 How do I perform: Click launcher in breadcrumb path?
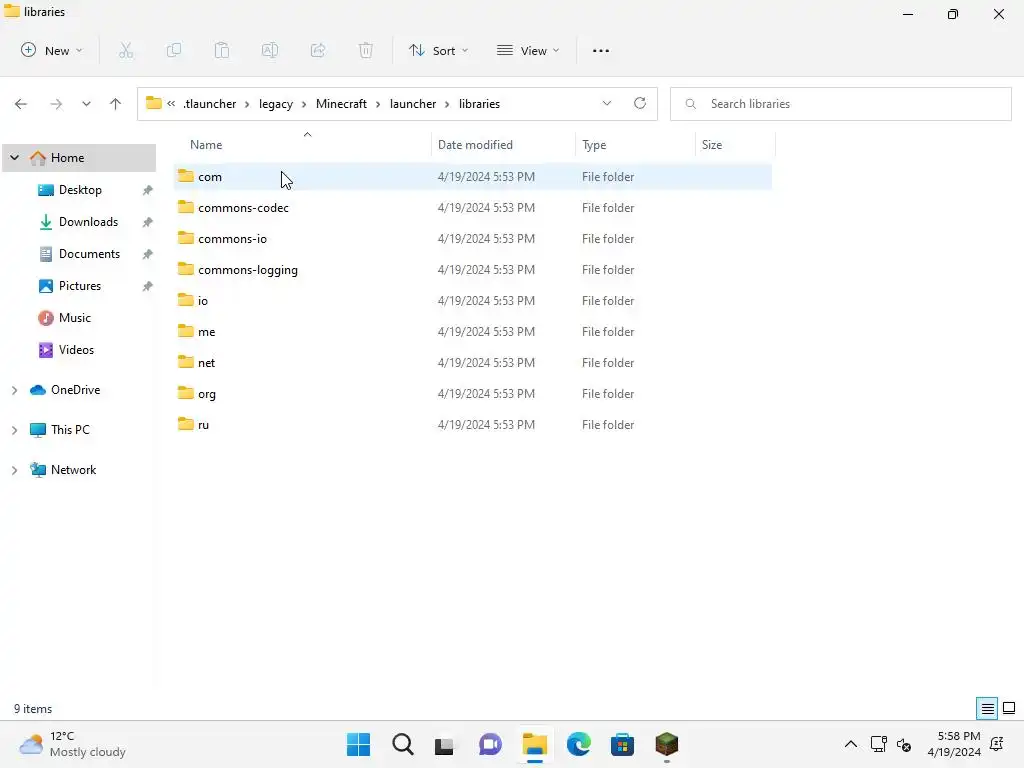413,104
